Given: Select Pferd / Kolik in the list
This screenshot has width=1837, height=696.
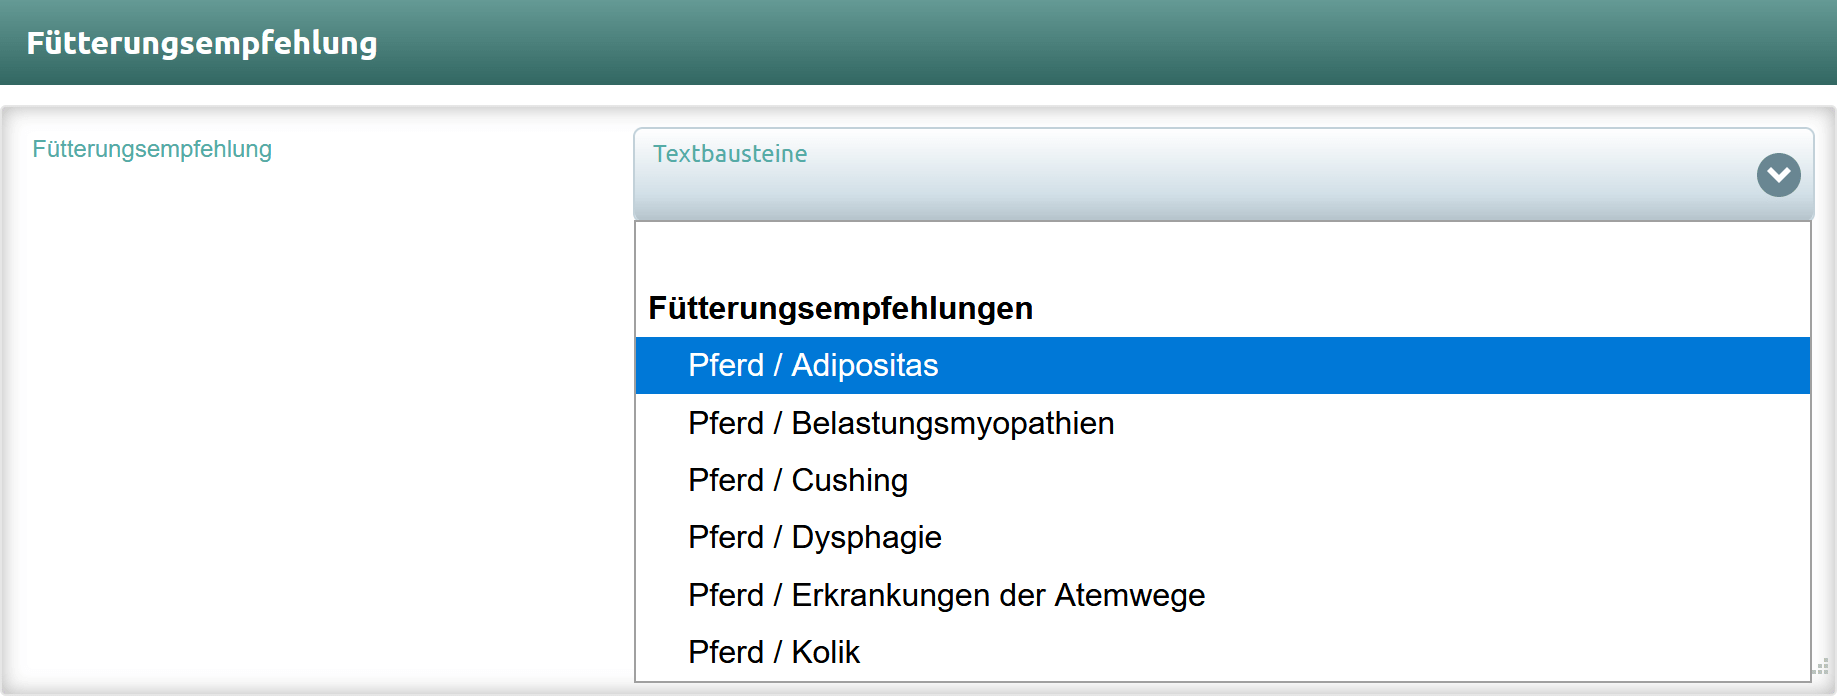Looking at the screenshot, I should click(x=1222, y=652).
